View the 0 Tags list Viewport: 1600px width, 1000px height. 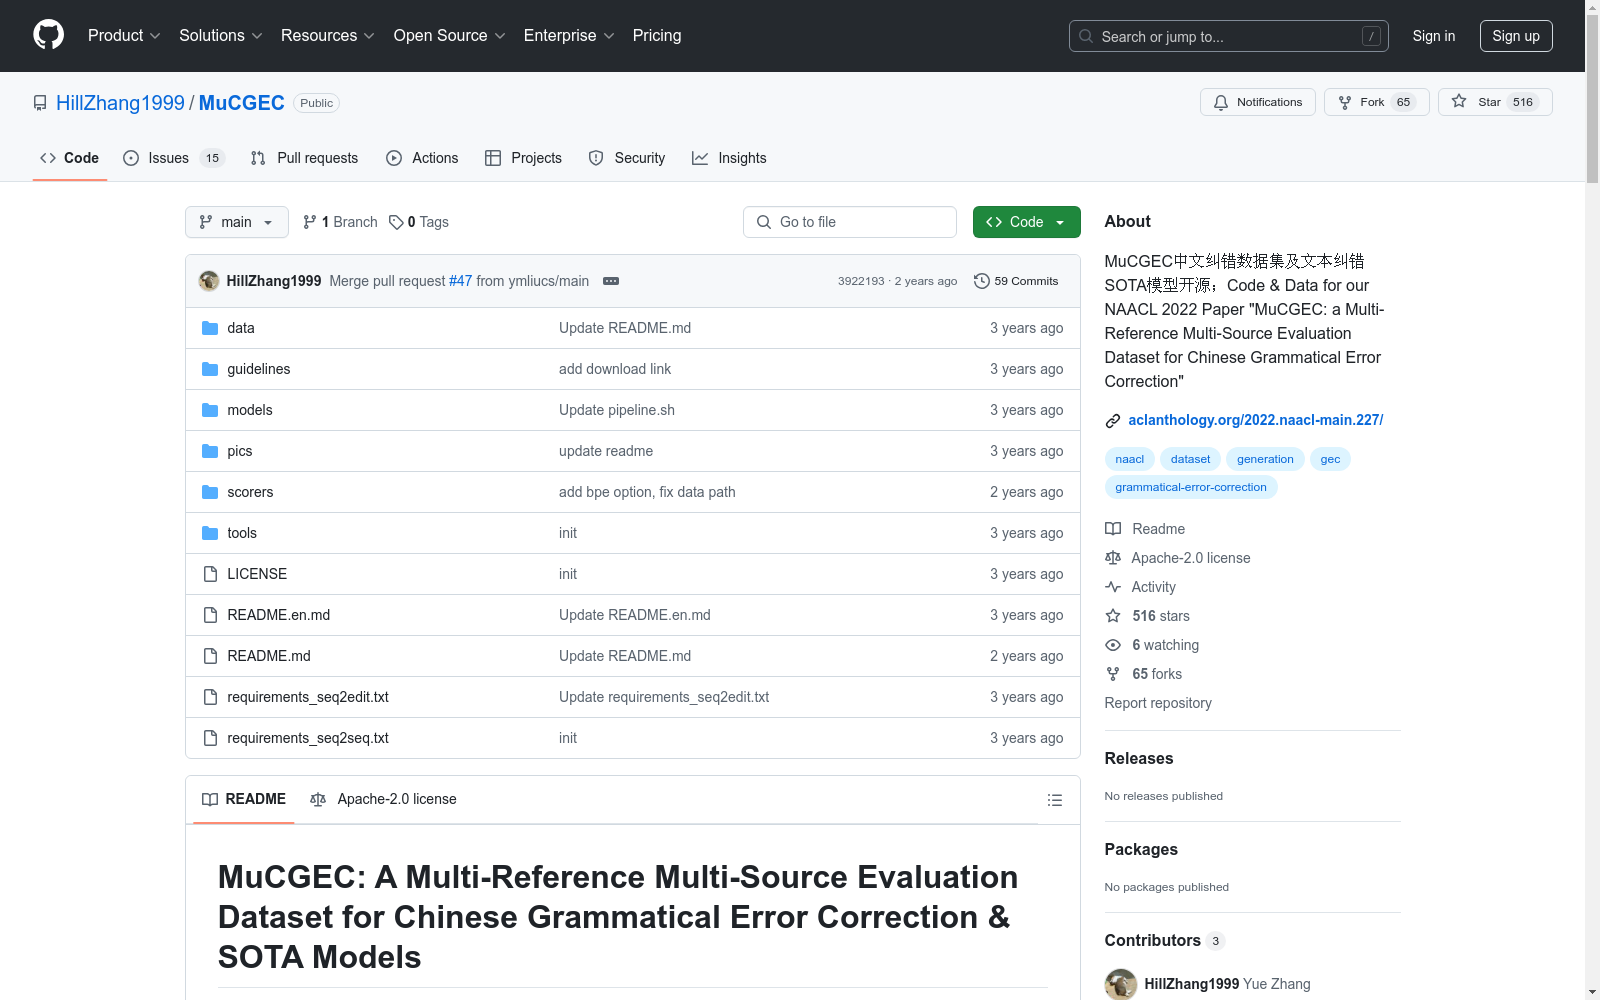(419, 222)
